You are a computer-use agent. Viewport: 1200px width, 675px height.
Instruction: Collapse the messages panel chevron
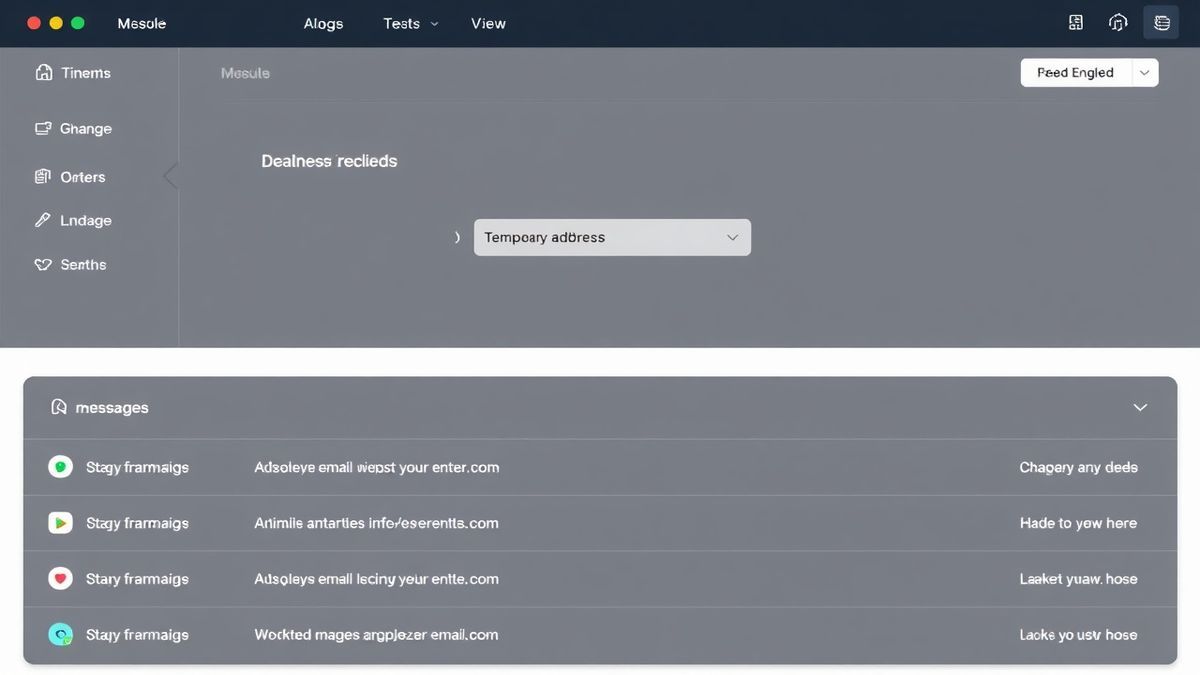click(1140, 408)
